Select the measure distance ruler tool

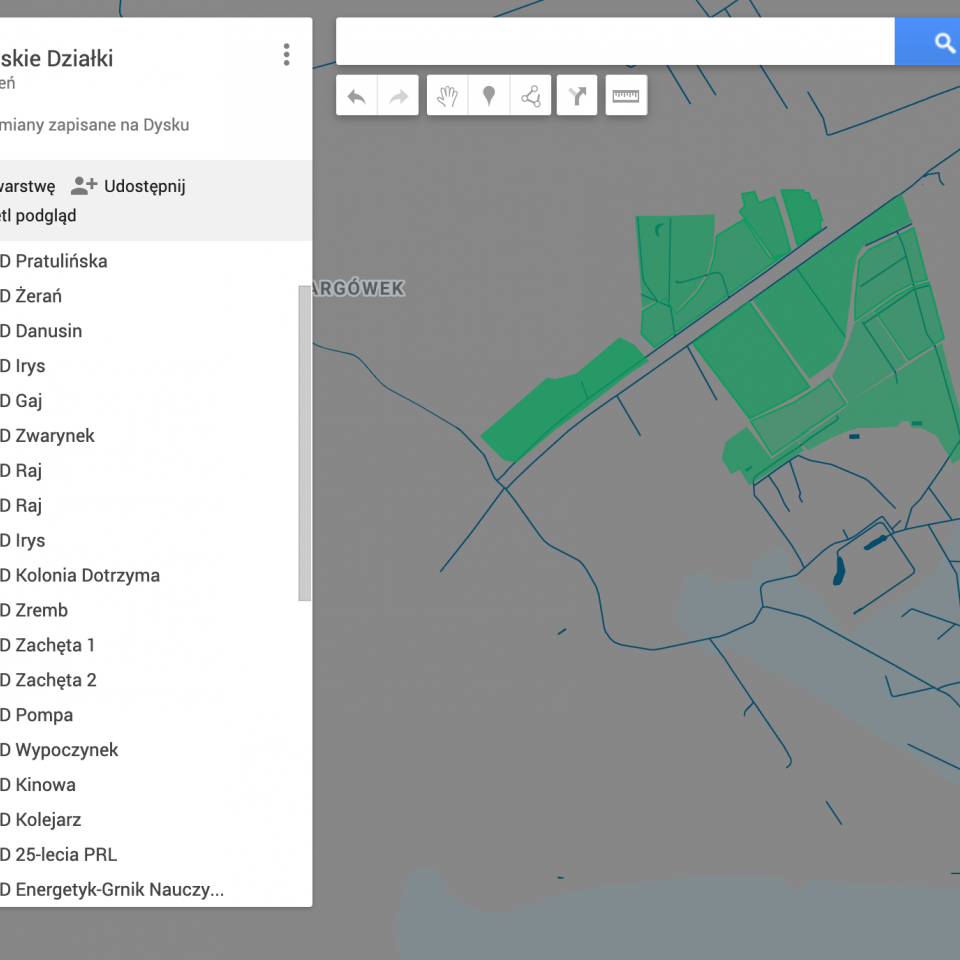(x=626, y=97)
